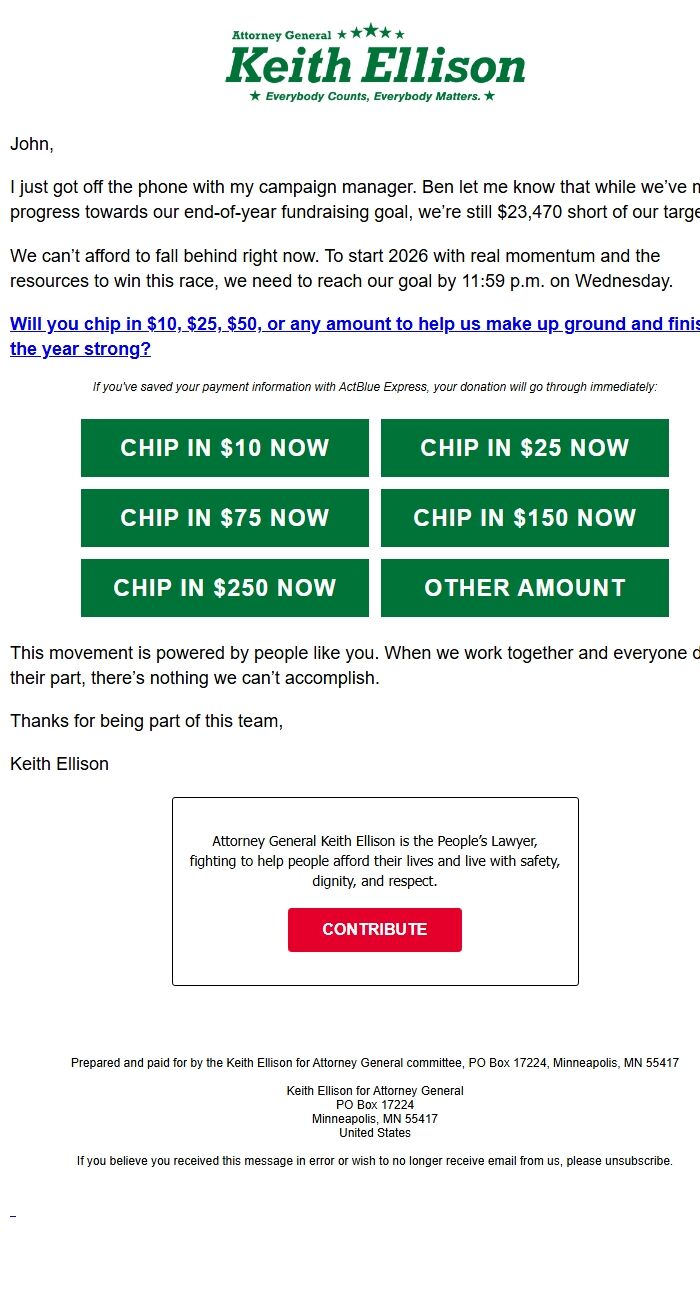The height and width of the screenshot is (1290, 700).
Task: Click the Attorney General header graphic
Action: (374, 62)
